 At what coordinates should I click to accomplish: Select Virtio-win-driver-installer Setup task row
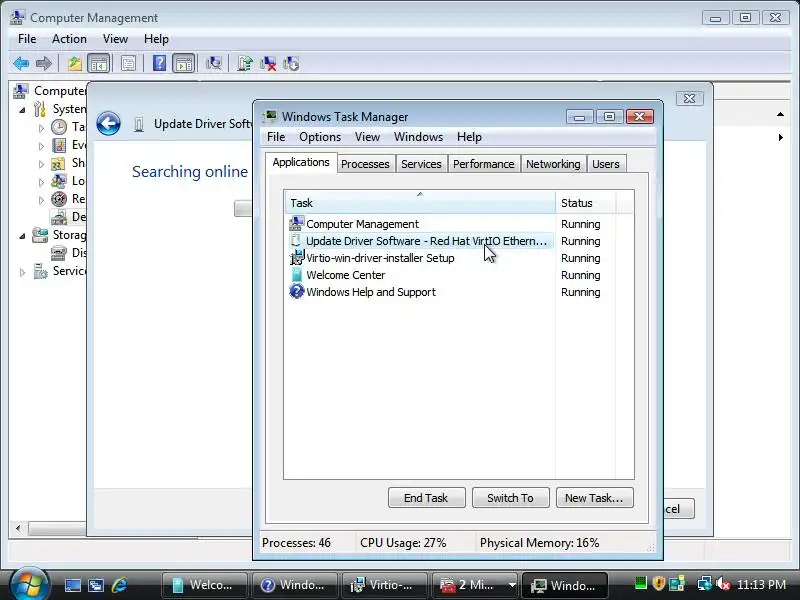(419, 258)
